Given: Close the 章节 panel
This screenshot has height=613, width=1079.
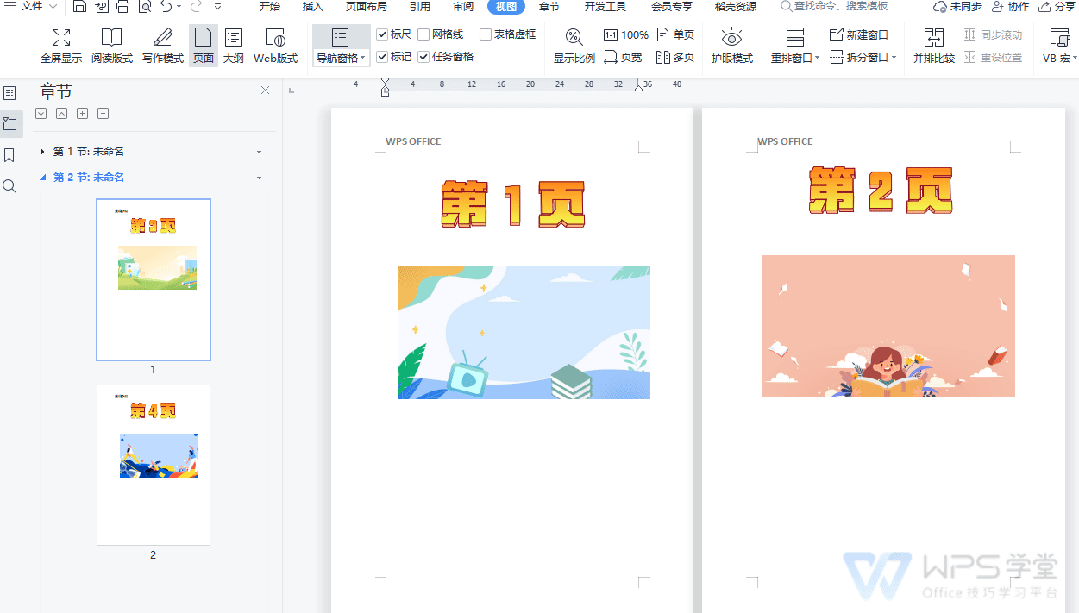Looking at the screenshot, I should point(265,90).
